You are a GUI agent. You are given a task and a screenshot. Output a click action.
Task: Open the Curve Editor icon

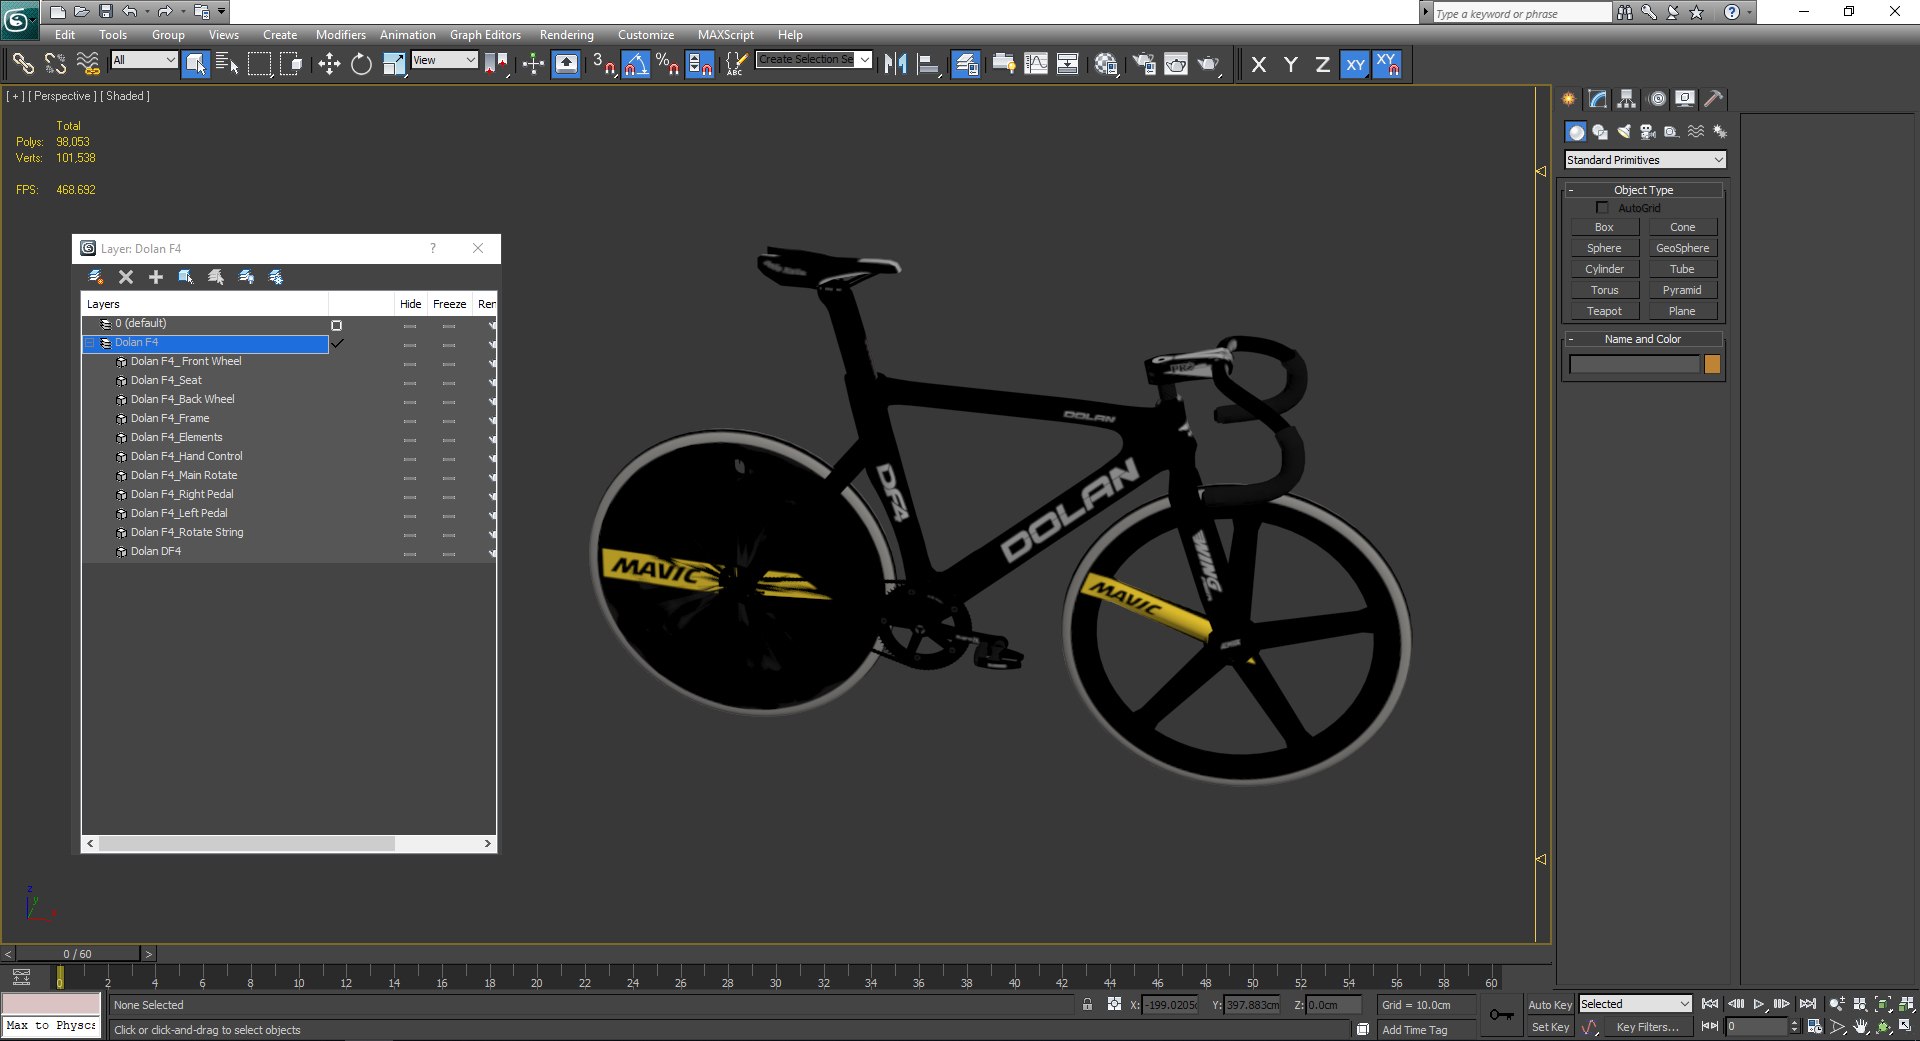click(x=1036, y=64)
